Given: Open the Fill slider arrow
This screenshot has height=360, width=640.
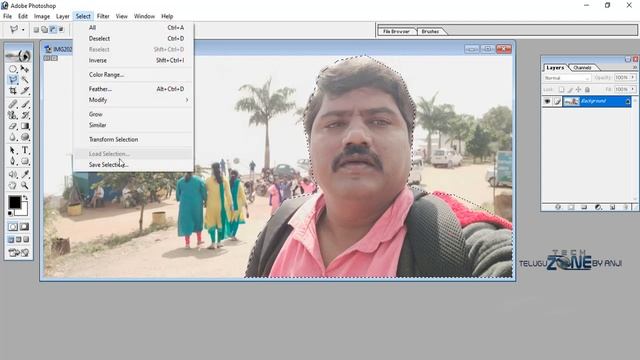Looking at the screenshot, I should pos(633,89).
